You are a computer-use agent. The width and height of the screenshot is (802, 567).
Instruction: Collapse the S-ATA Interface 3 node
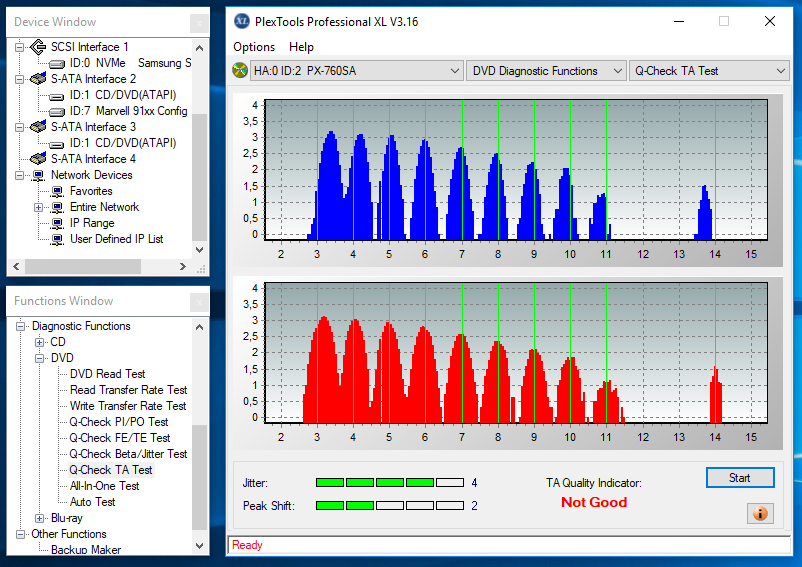(x=19, y=127)
